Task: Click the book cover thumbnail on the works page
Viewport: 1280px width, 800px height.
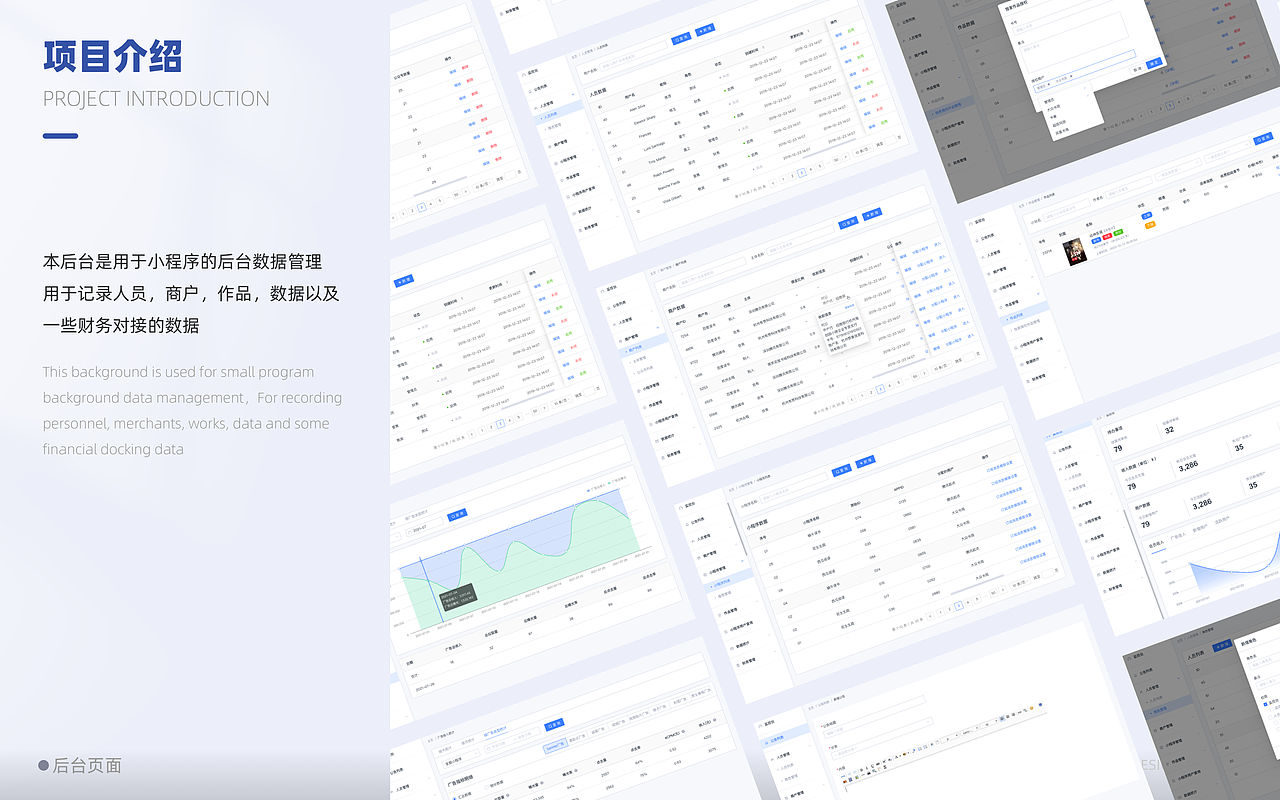Action: point(1075,252)
